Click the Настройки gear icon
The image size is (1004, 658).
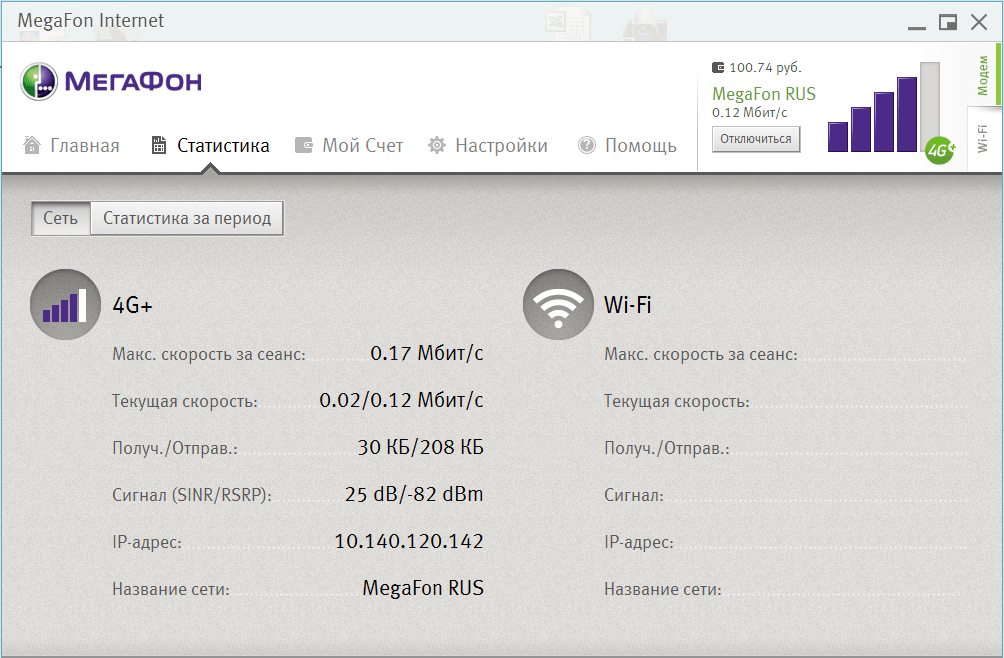pos(437,145)
